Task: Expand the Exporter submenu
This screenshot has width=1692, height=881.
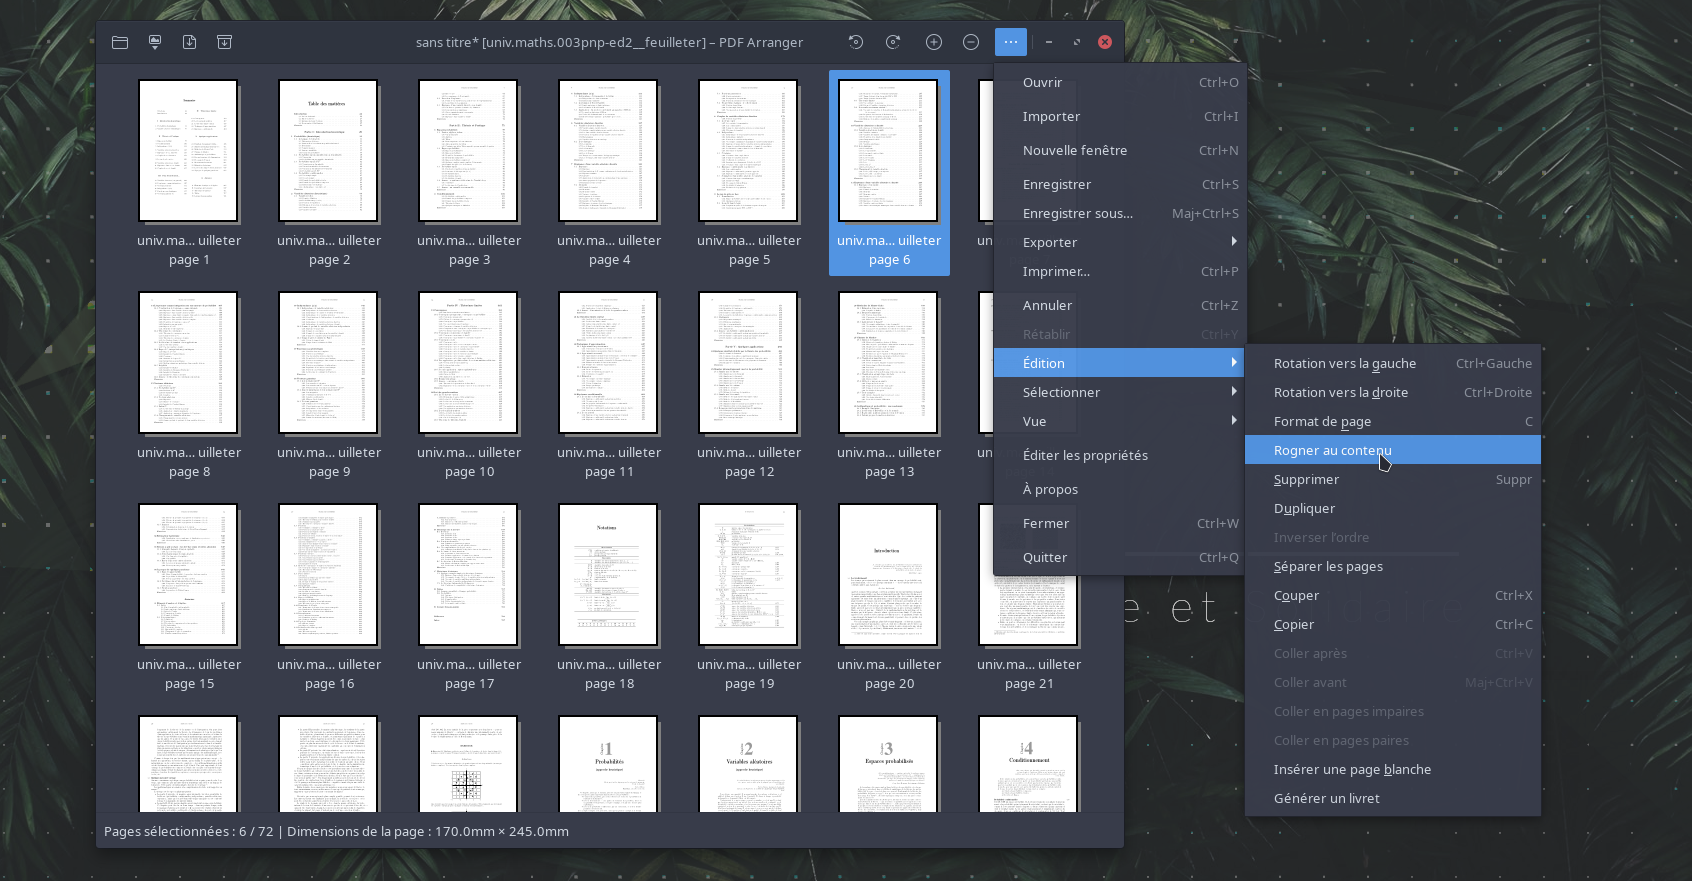Action: pos(1118,242)
